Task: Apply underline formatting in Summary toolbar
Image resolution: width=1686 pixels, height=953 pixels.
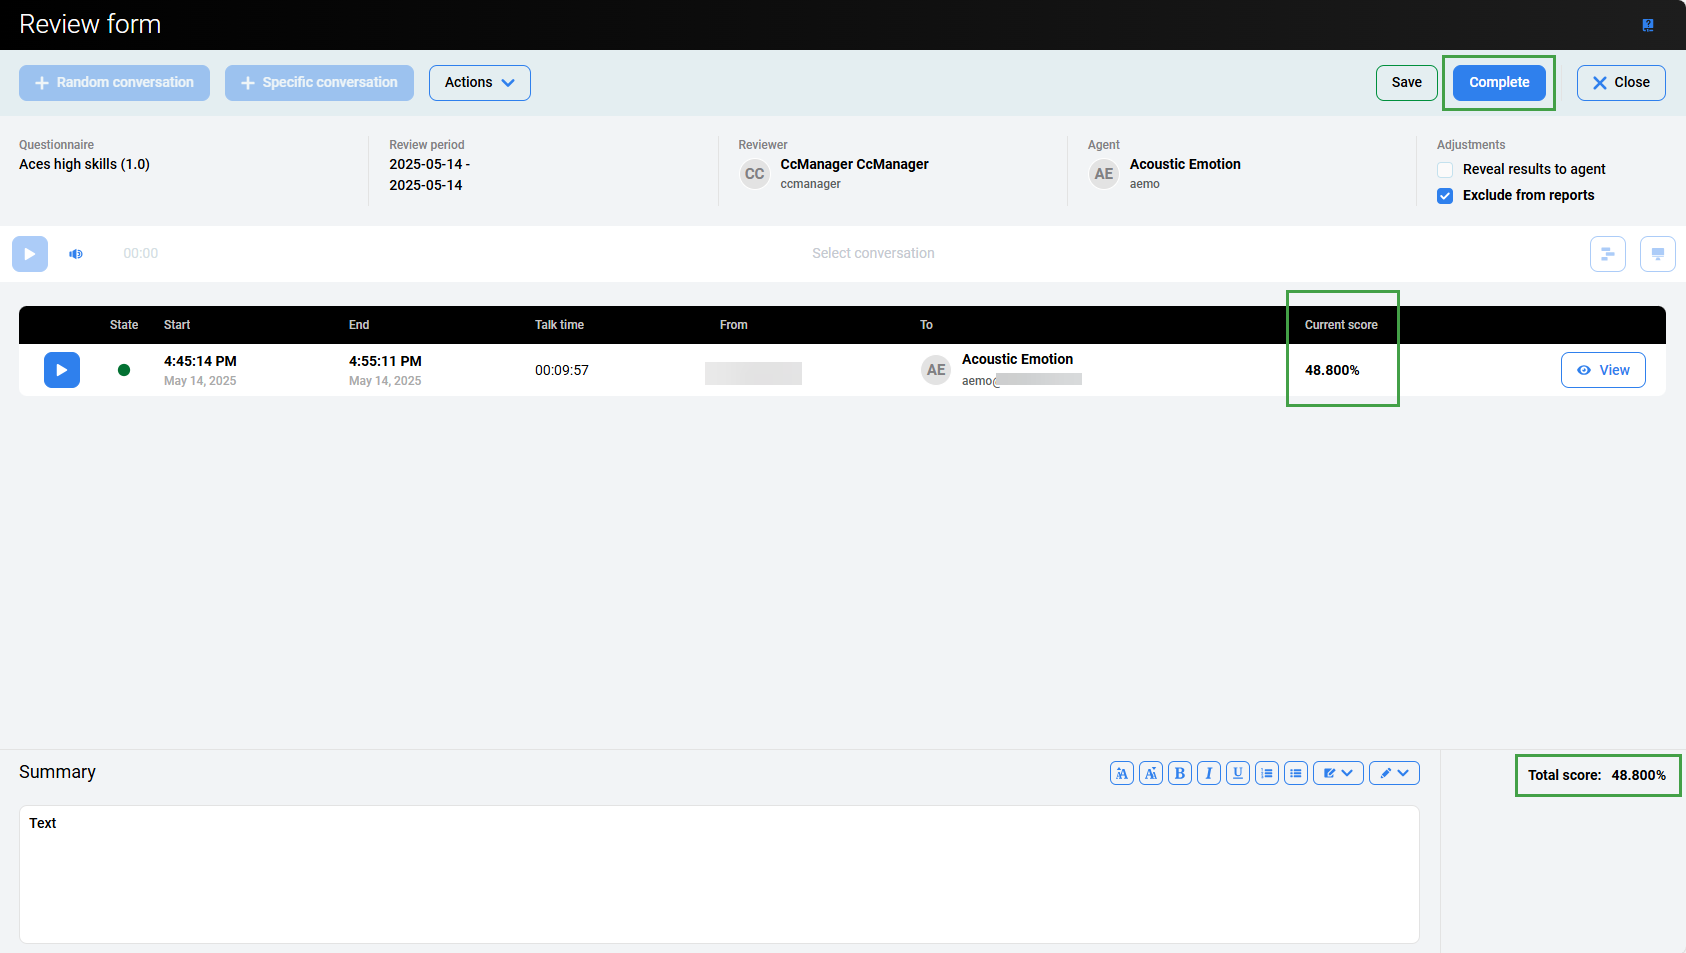Action: pos(1237,773)
